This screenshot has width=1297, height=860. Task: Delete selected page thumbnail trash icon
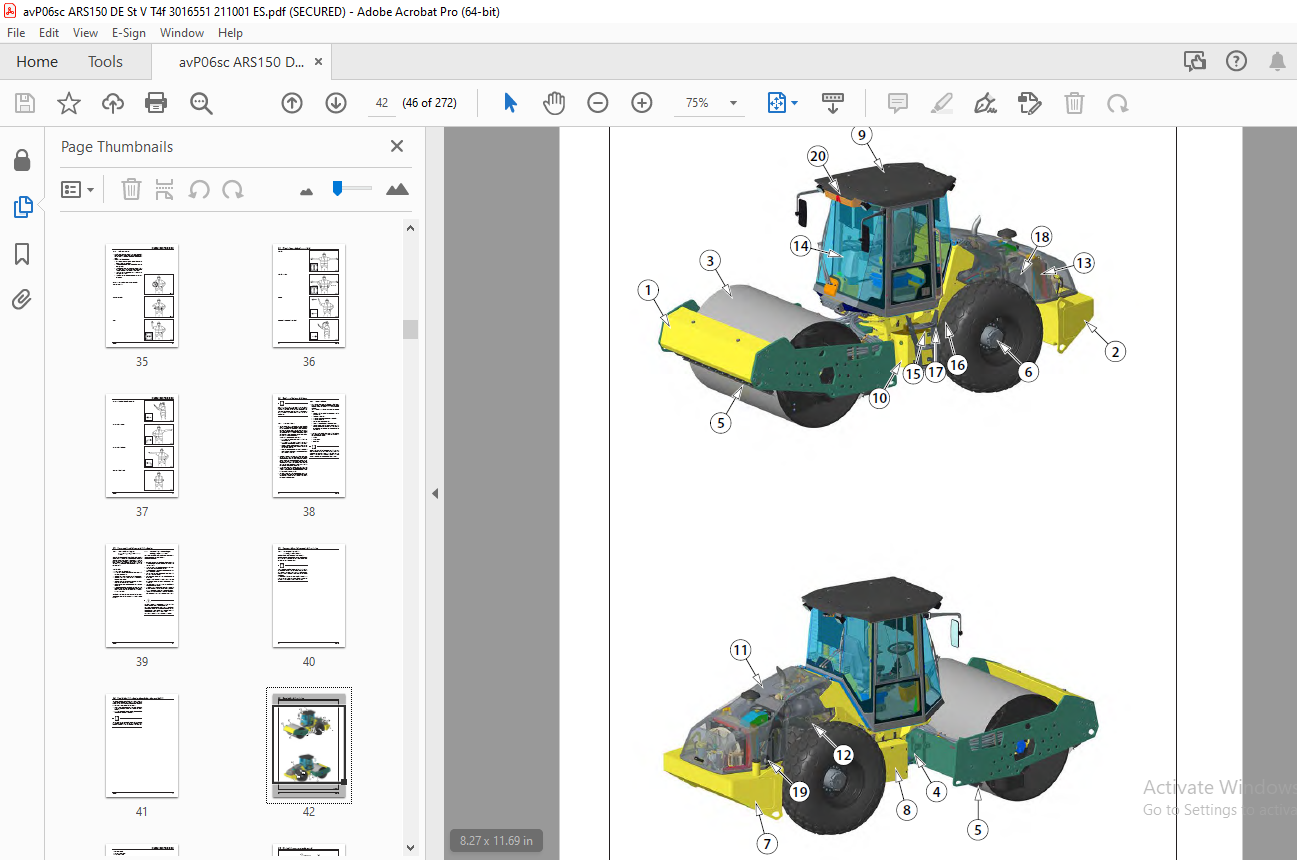(x=131, y=189)
